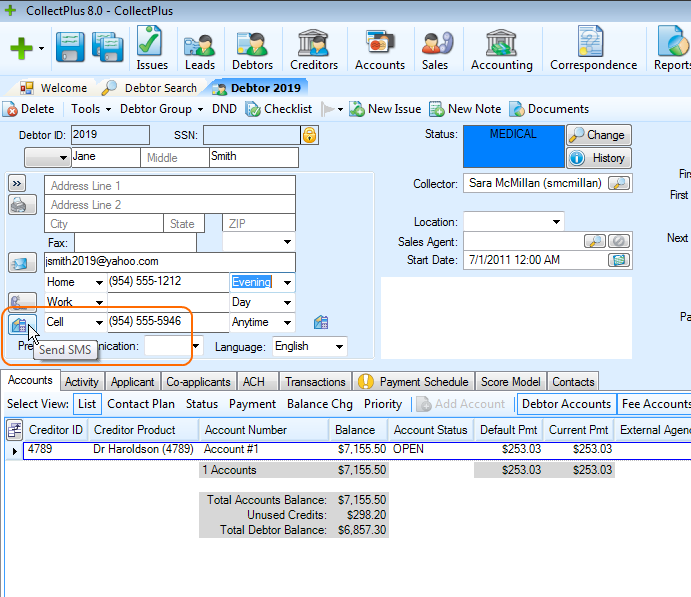
Task: Click the blue MEDICAL status box
Action: [x=513, y=146]
